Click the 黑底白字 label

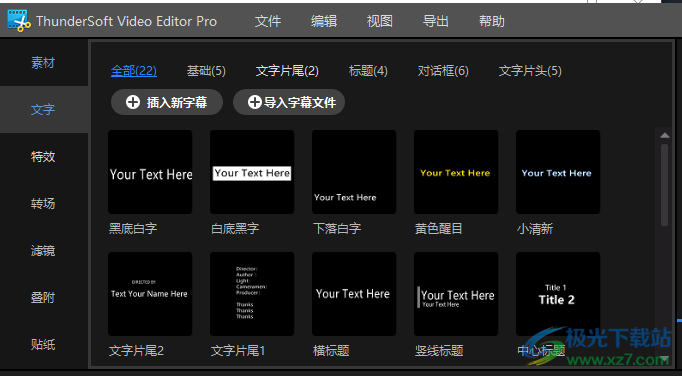point(133,228)
